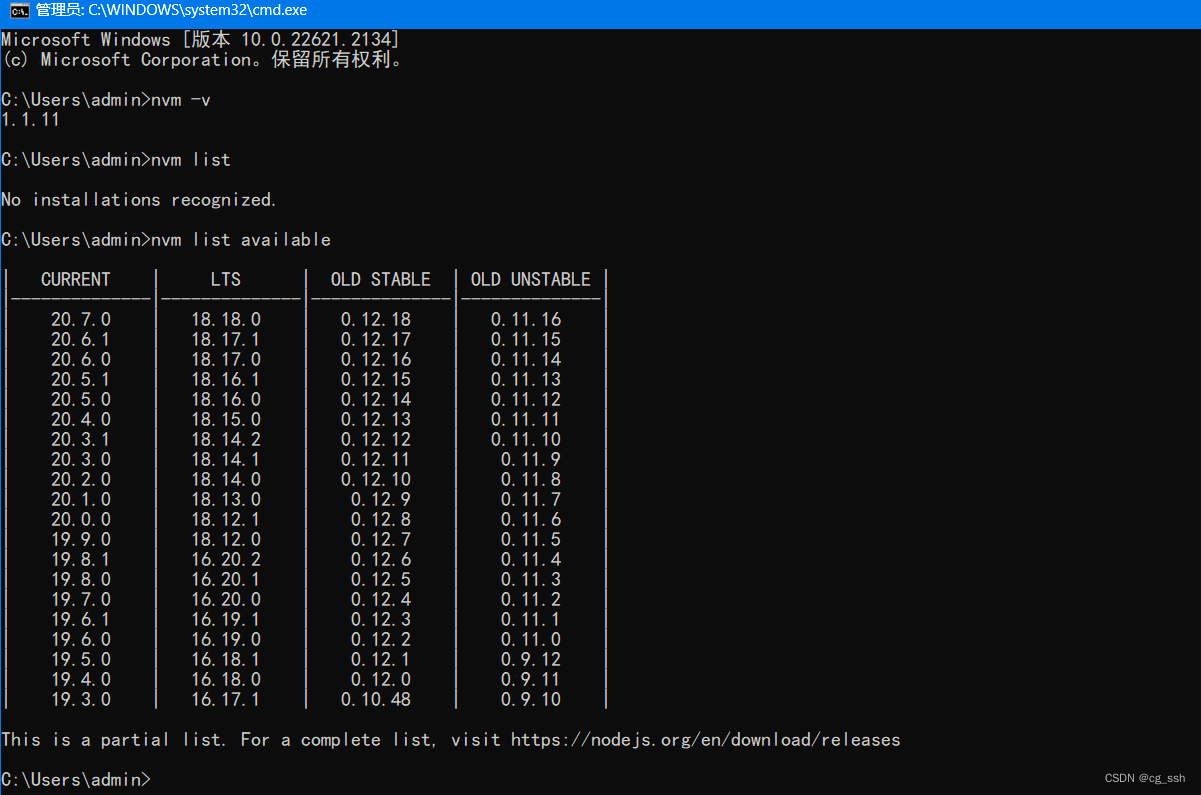Click the CURRENT column header
Screen dimensions: 1201x795
pos(77,279)
